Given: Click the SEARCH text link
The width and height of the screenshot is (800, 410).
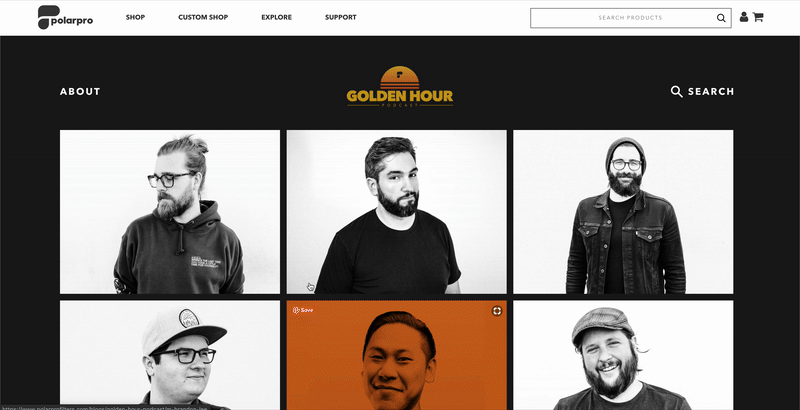Looking at the screenshot, I should (x=711, y=91).
